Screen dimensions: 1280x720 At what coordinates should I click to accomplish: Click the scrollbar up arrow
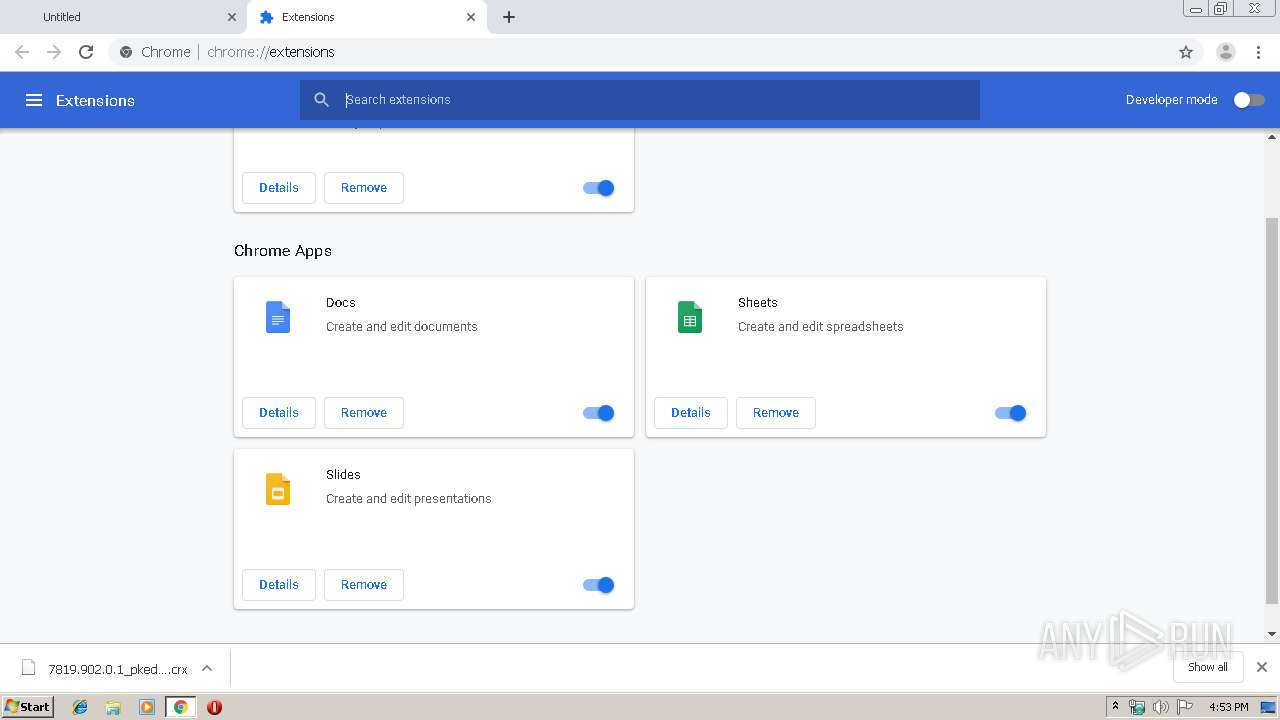pyautogui.click(x=1272, y=136)
